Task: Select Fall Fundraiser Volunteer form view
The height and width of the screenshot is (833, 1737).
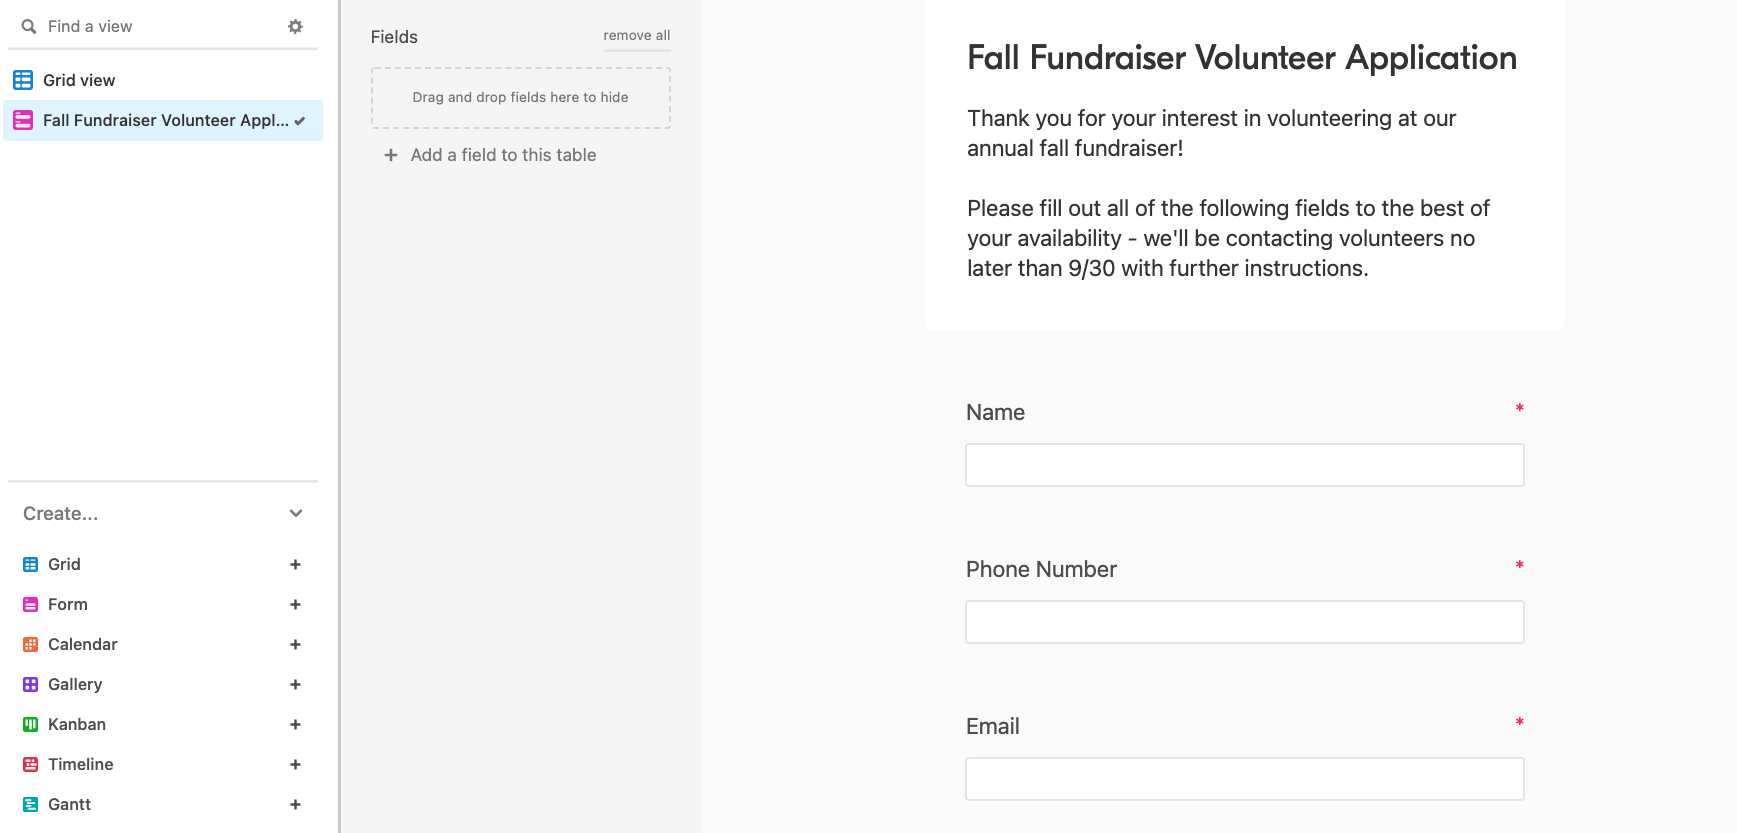Action: click(x=163, y=120)
